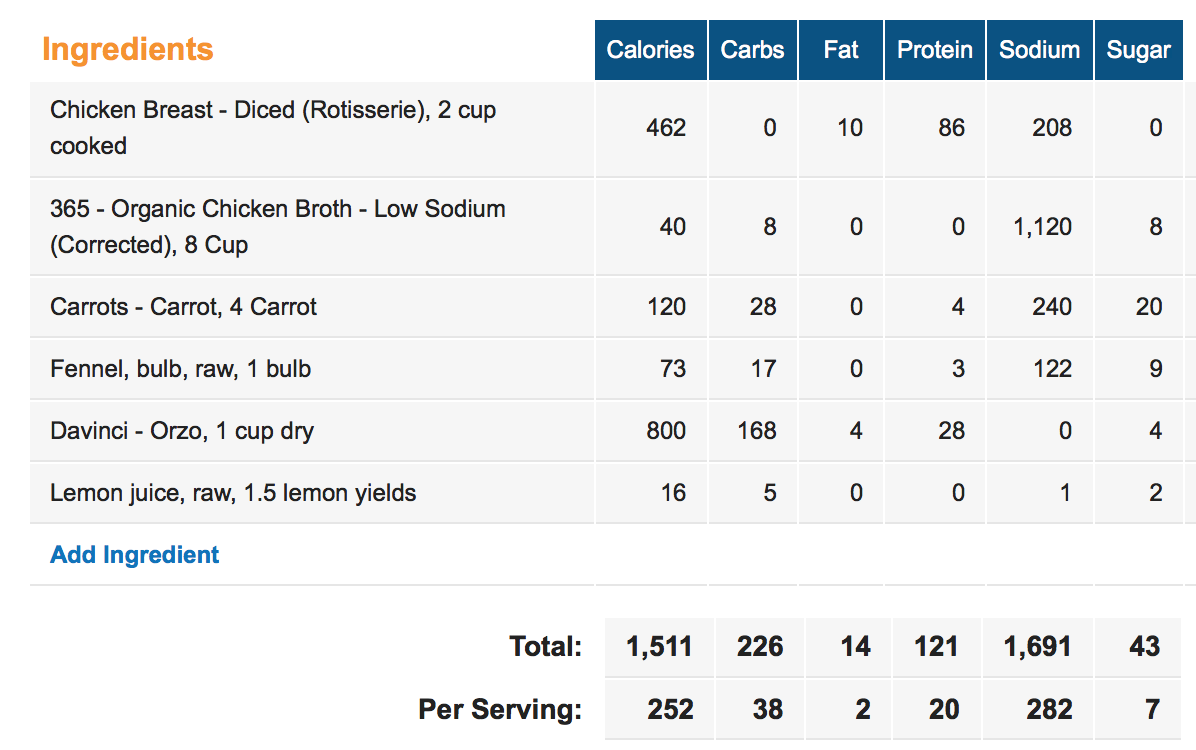The height and width of the screenshot is (750, 1196).
Task: Click the Fat column header
Action: click(x=841, y=50)
